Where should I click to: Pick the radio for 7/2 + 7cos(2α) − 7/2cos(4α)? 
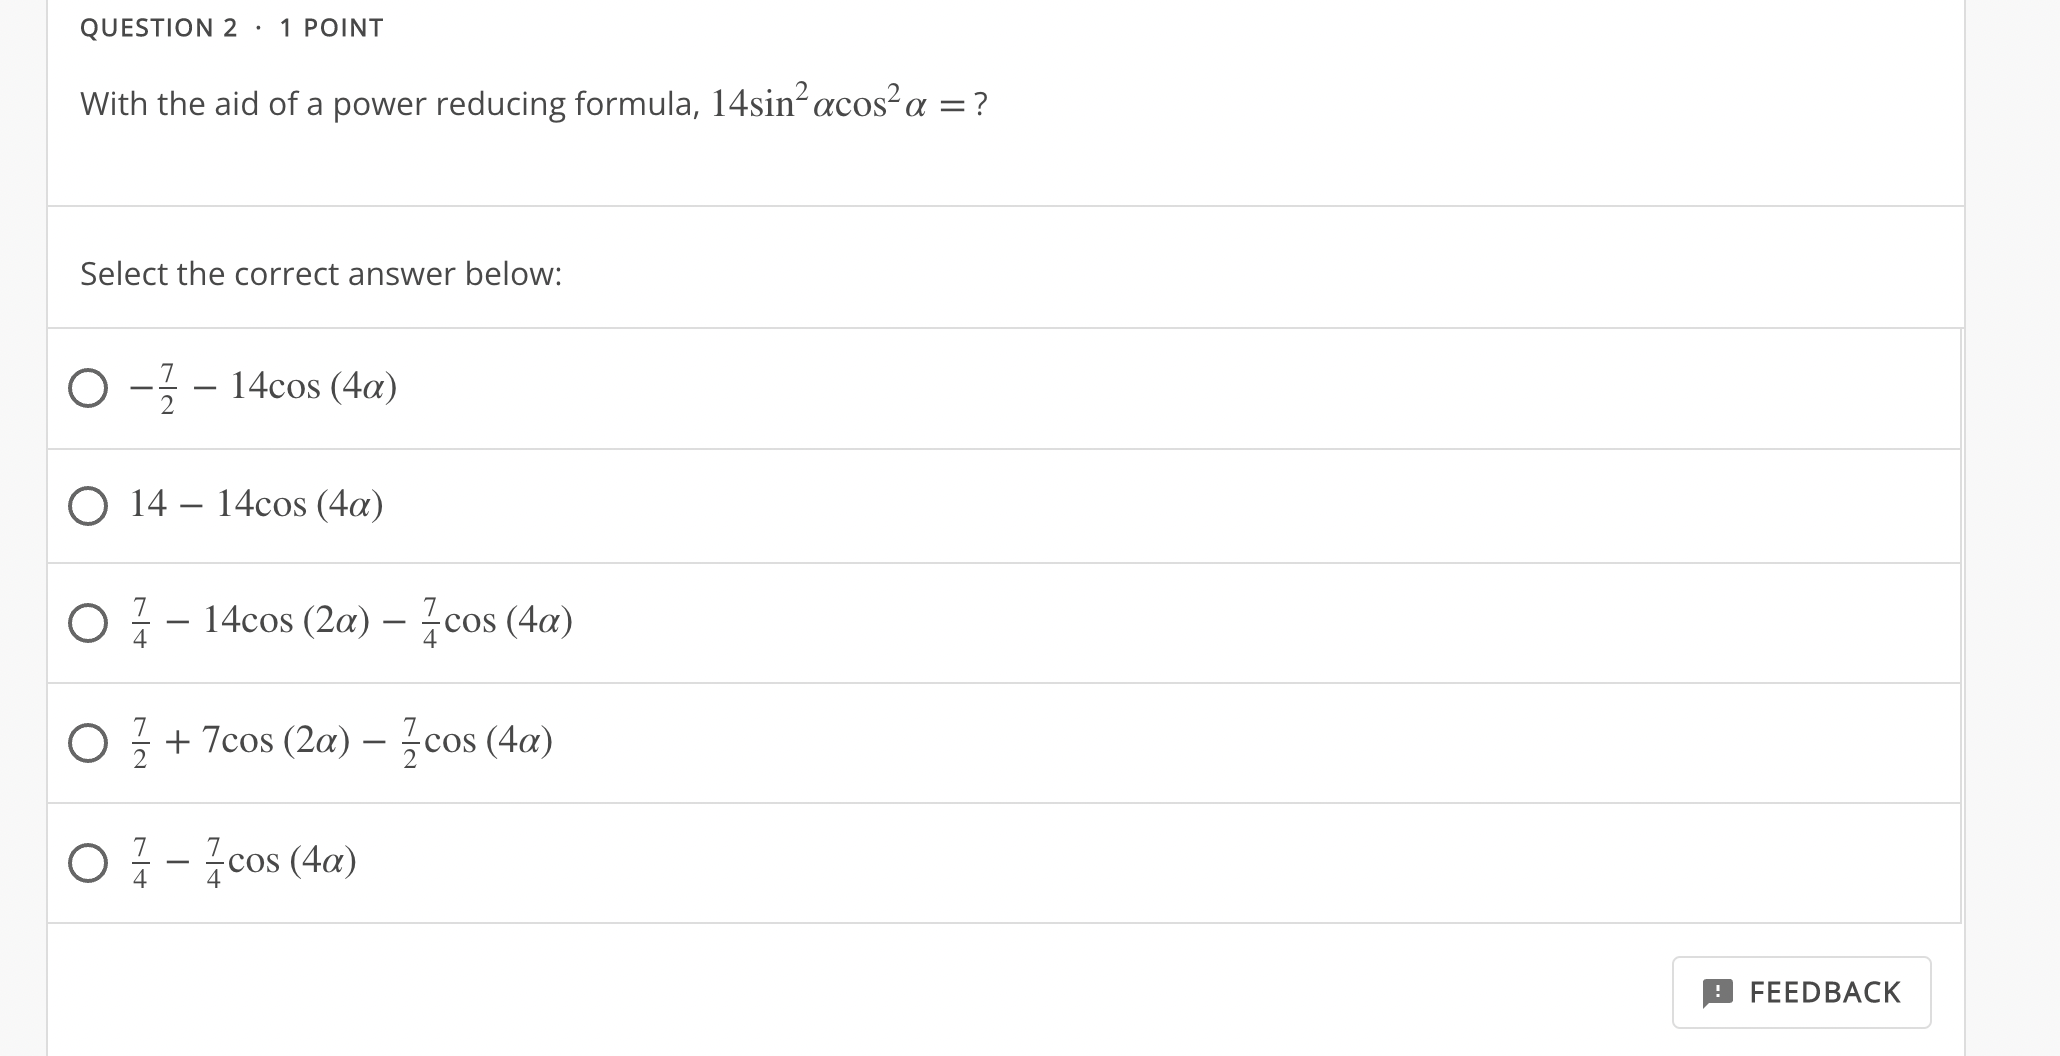pyautogui.click(x=88, y=743)
